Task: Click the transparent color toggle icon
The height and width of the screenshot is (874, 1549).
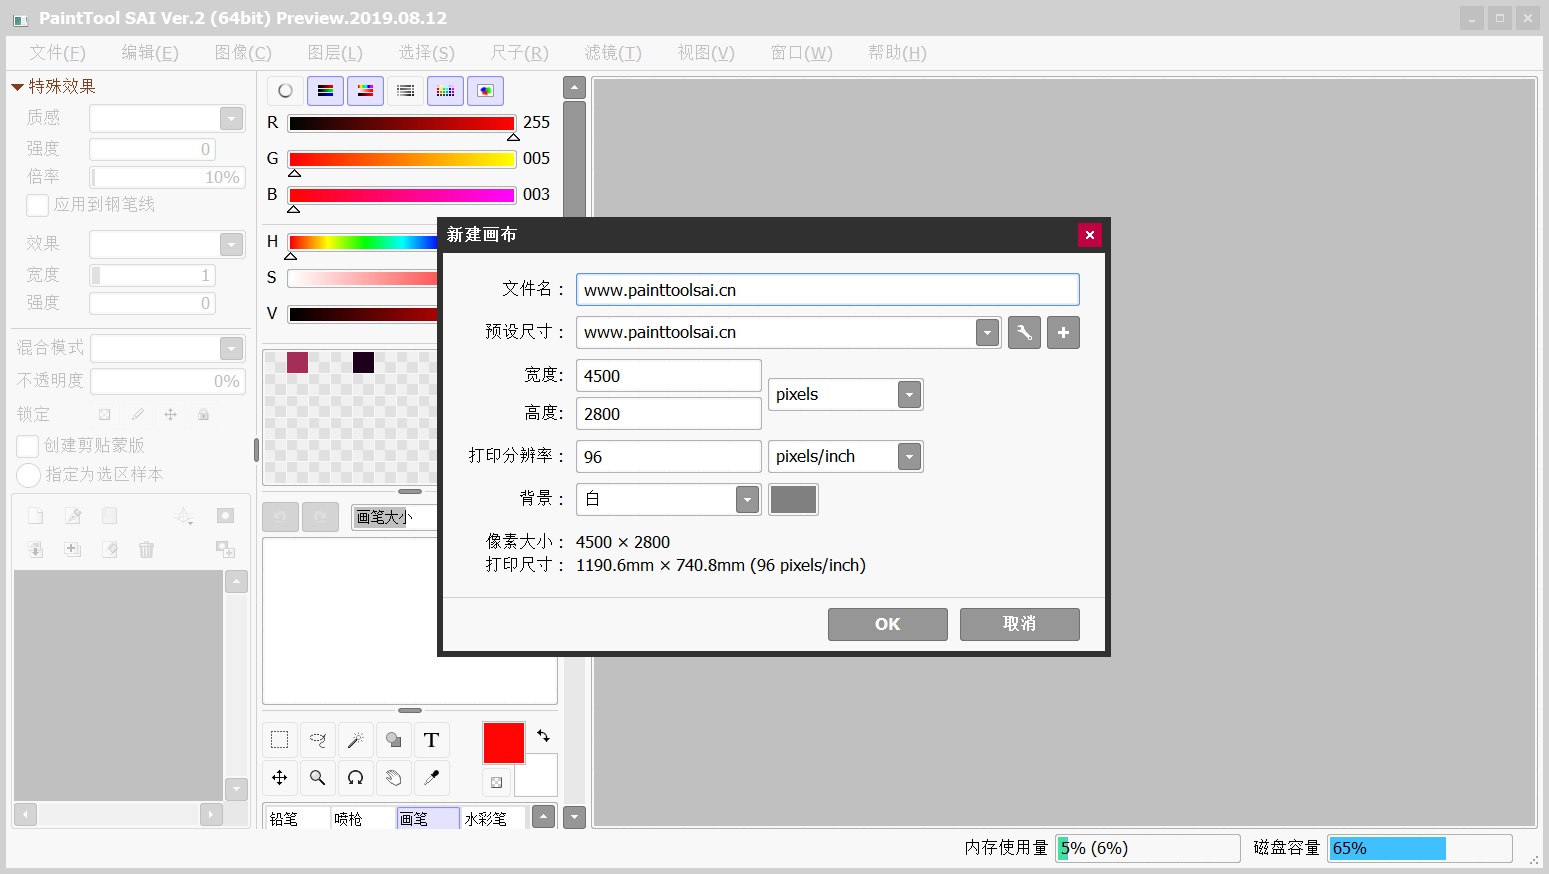Action: 496,782
